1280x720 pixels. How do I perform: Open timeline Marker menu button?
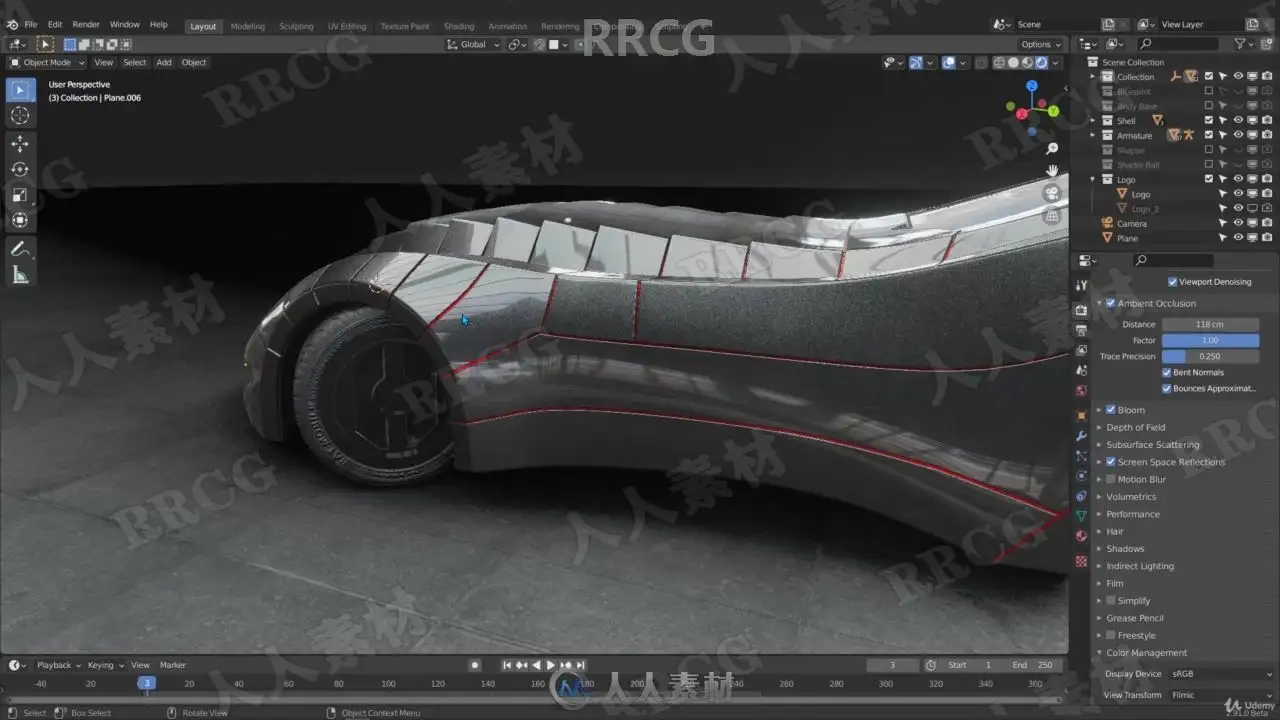(173, 665)
